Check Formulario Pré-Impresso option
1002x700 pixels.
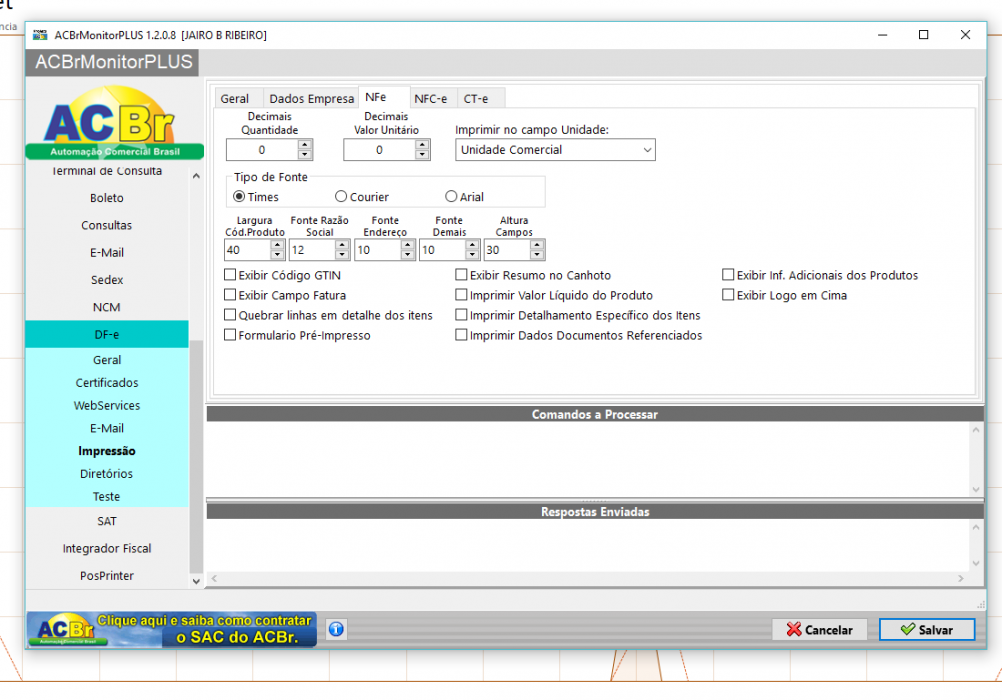tap(230, 335)
